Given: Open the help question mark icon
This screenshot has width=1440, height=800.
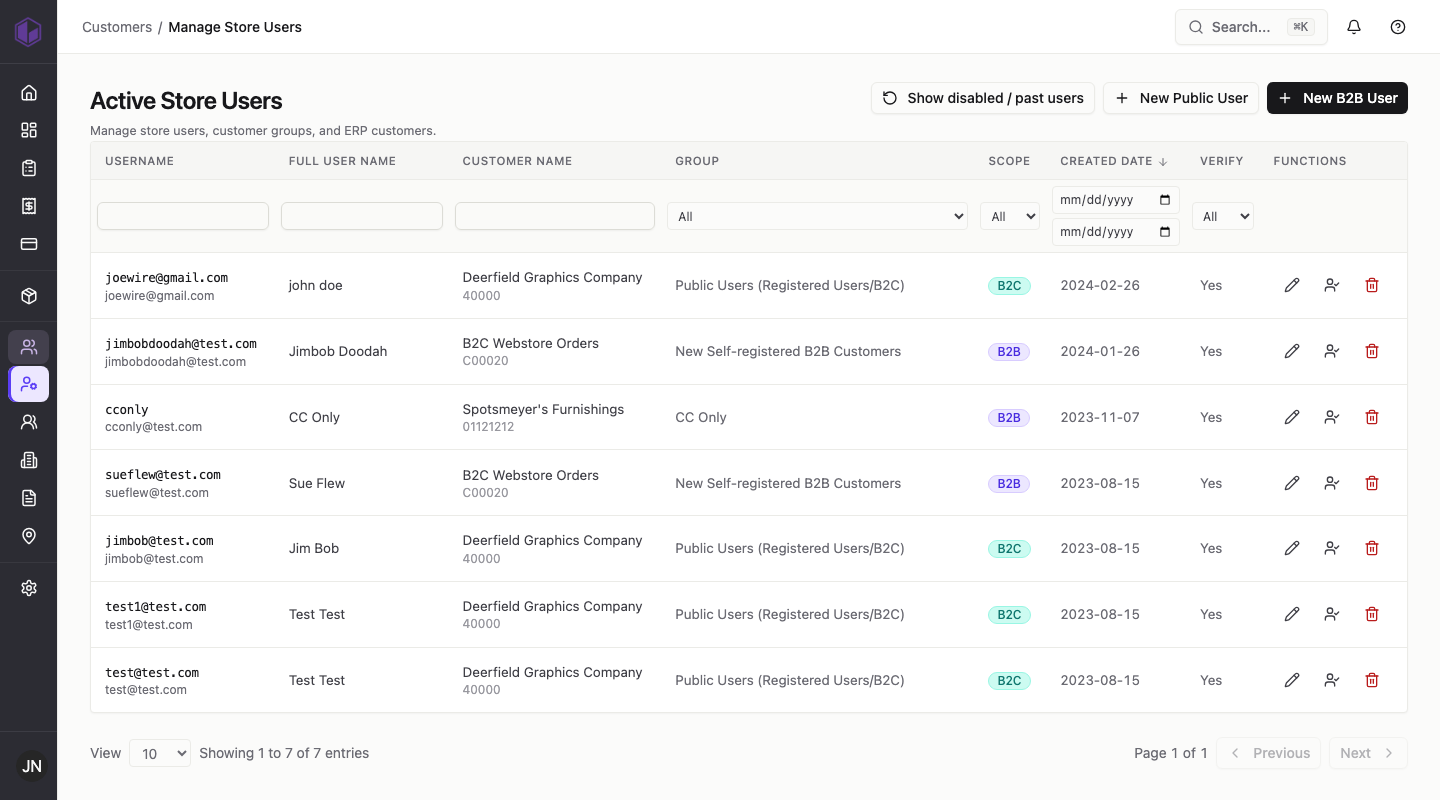Looking at the screenshot, I should [x=1398, y=27].
